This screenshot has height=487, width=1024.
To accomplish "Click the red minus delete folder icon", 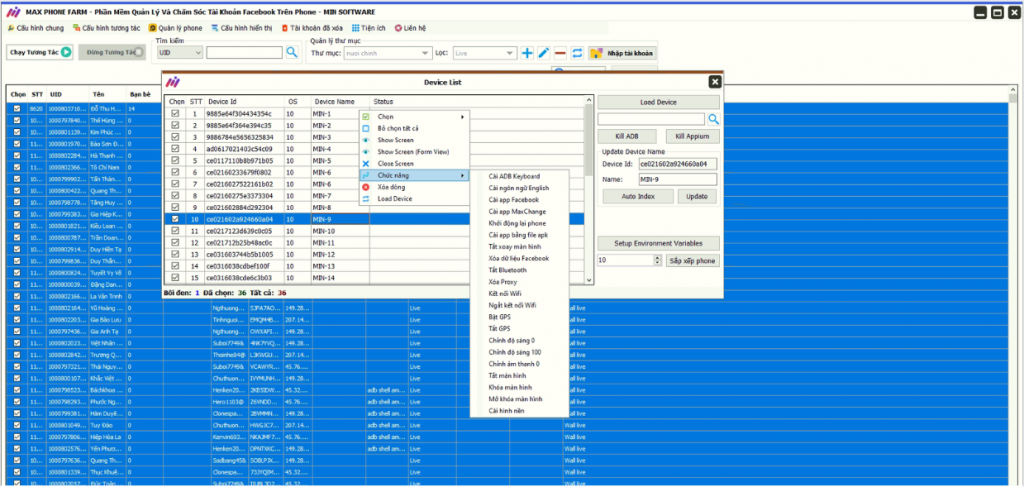I will click(x=560, y=53).
